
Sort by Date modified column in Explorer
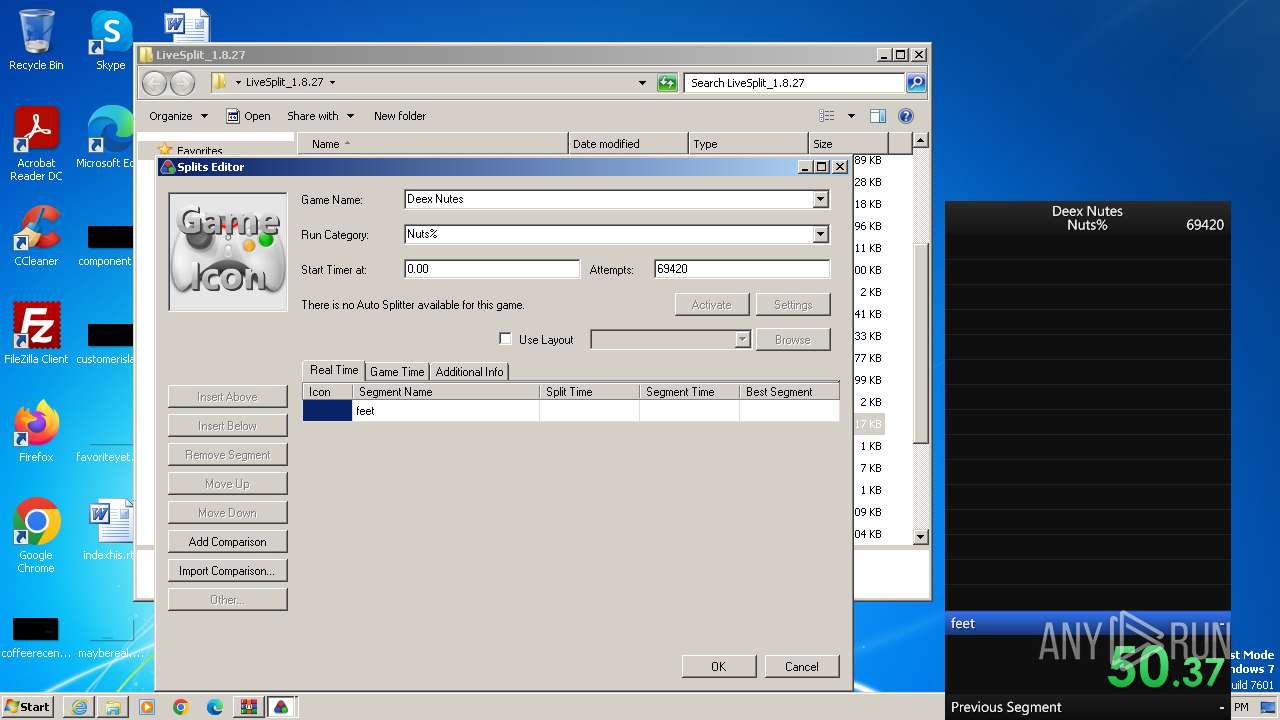tap(628, 144)
